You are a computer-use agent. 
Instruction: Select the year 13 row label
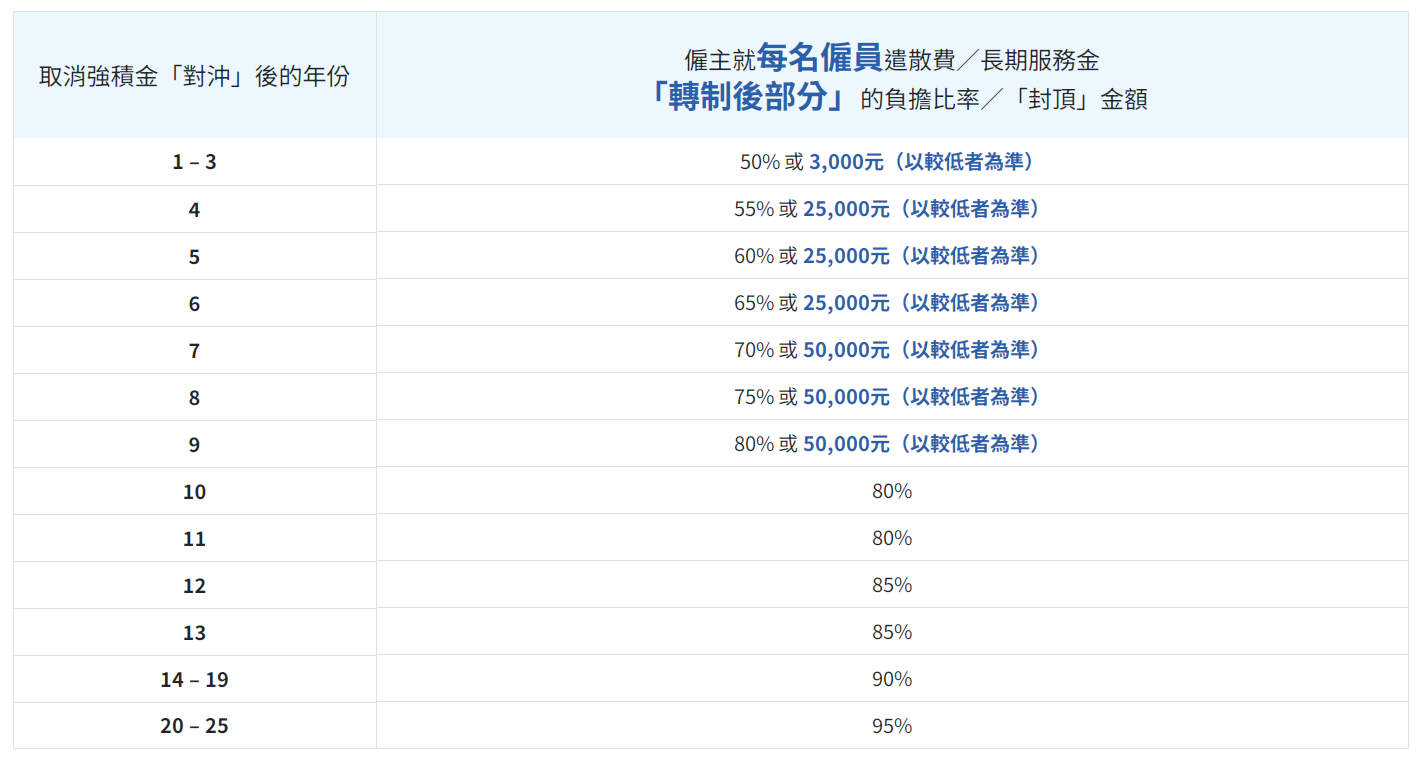[x=194, y=633]
